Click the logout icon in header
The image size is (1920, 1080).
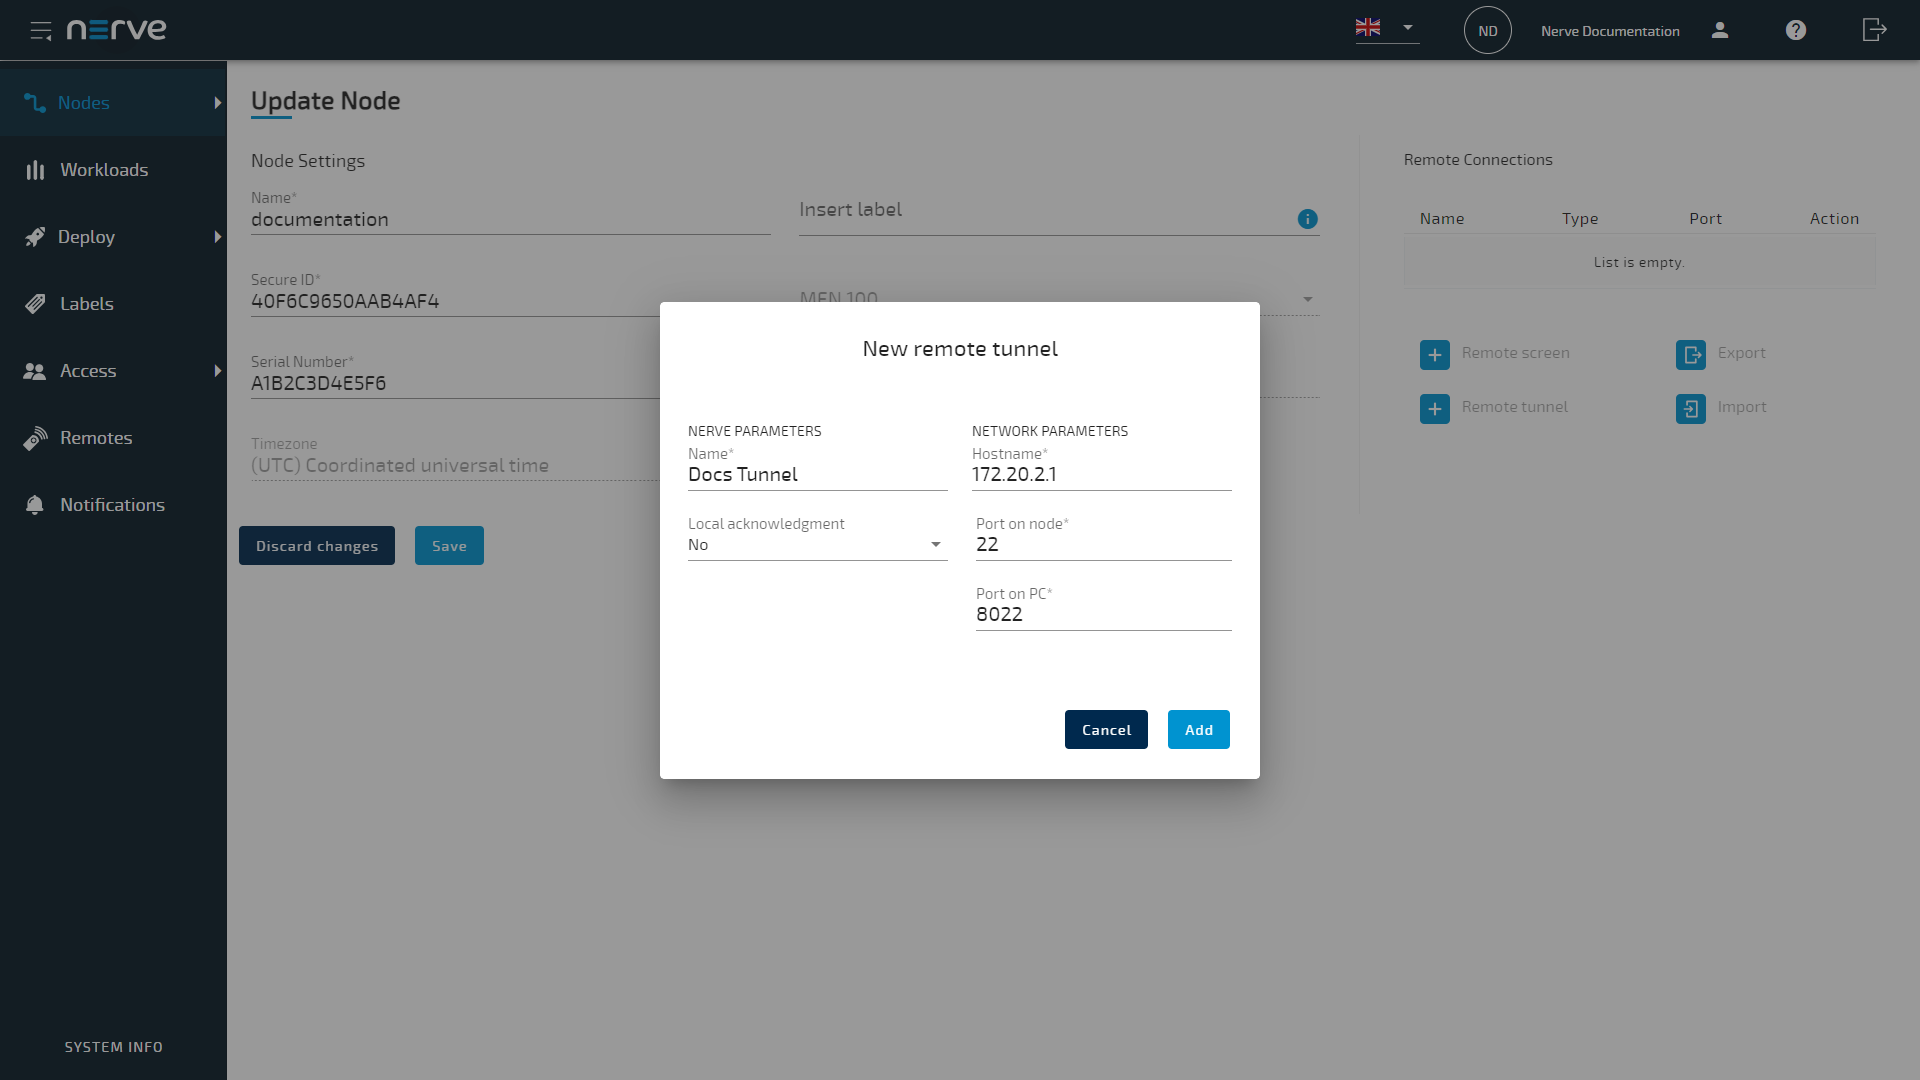1874,30
